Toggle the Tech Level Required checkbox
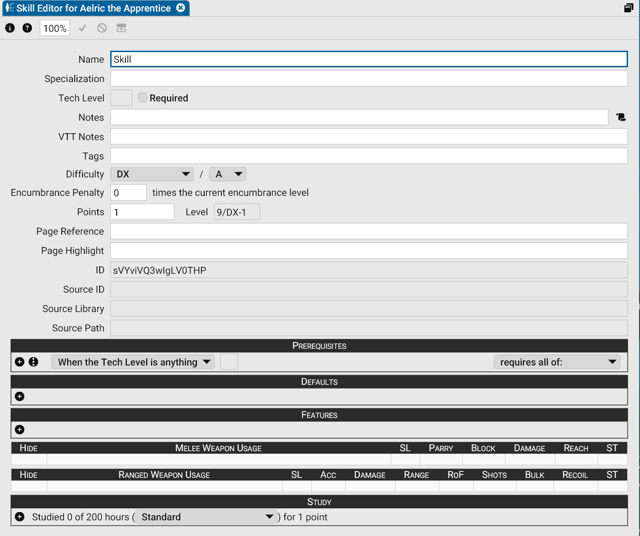 pos(142,98)
